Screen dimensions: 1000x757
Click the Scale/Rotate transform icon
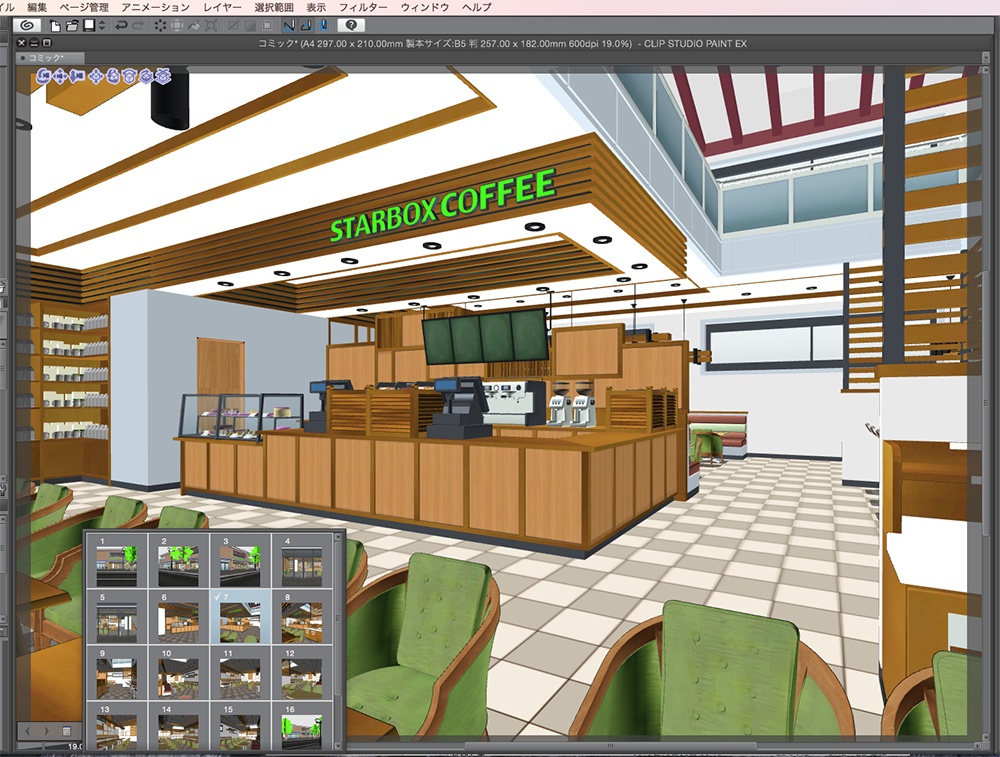pos(211,26)
